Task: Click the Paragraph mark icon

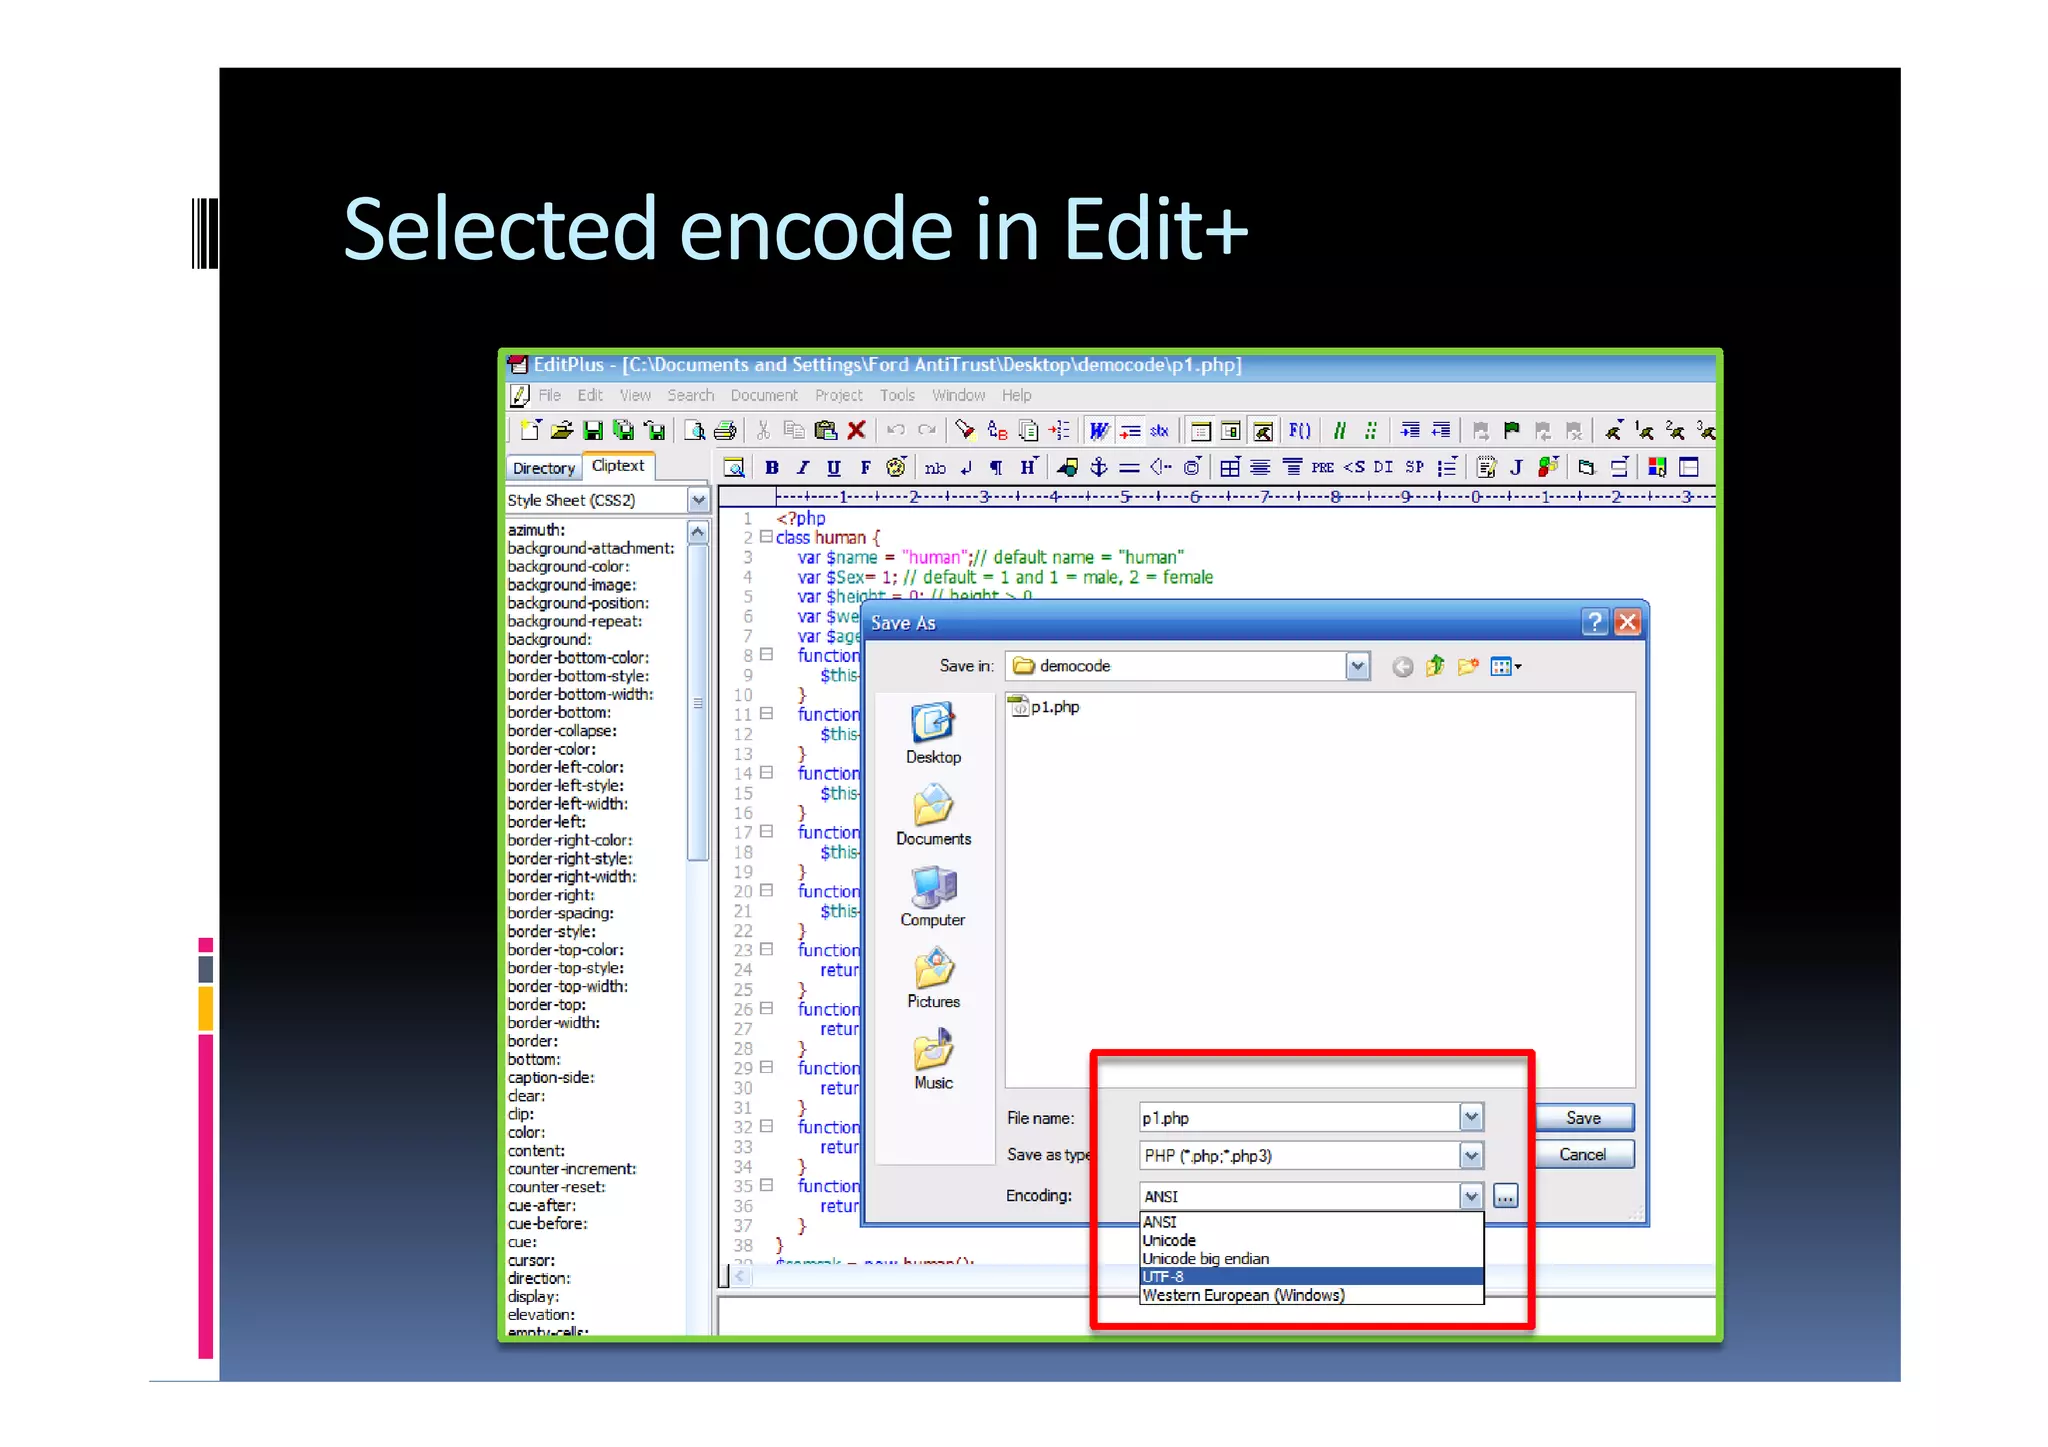Action: click(x=996, y=467)
